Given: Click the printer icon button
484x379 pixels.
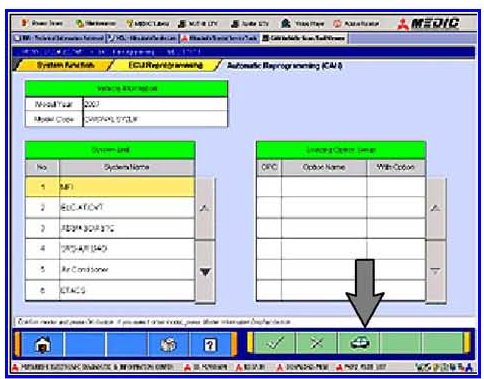Looking at the screenshot, I should pos(168,344).
